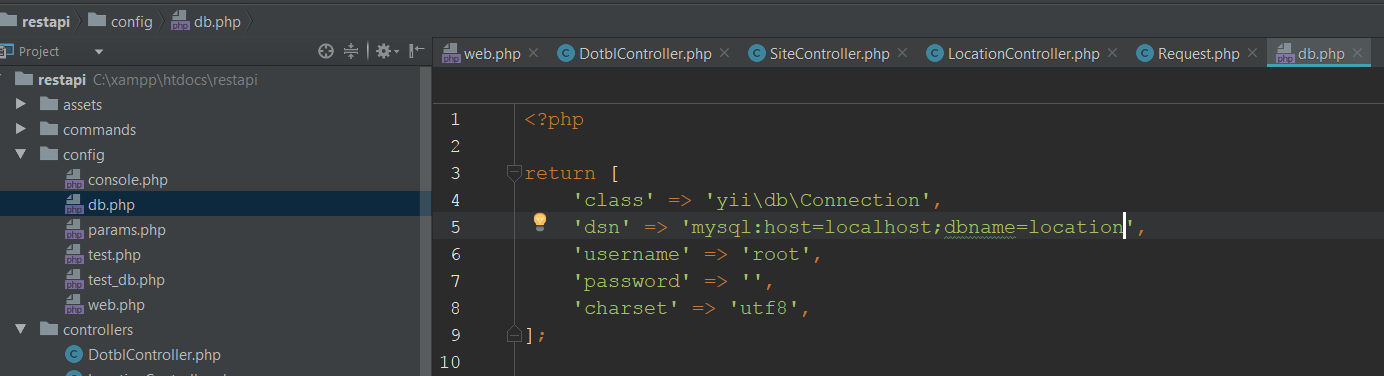Close the DotblController.php tab
Viewport: 1384px width, 376px height.
(724, 53)
